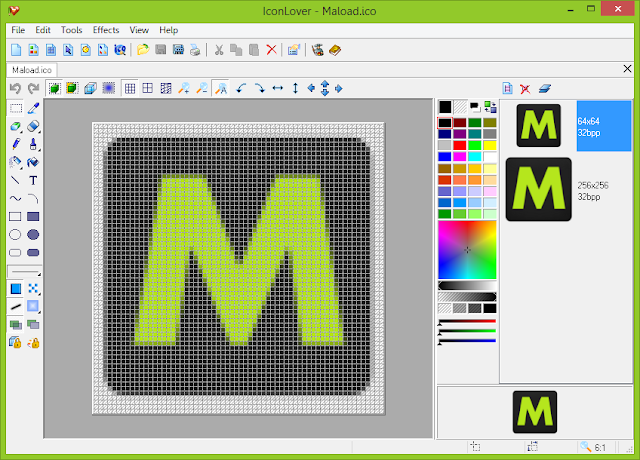The height and width of the screenshot is (460, 640).
Task: Reset to default black and white colors
Action: (x=475, y=107)
